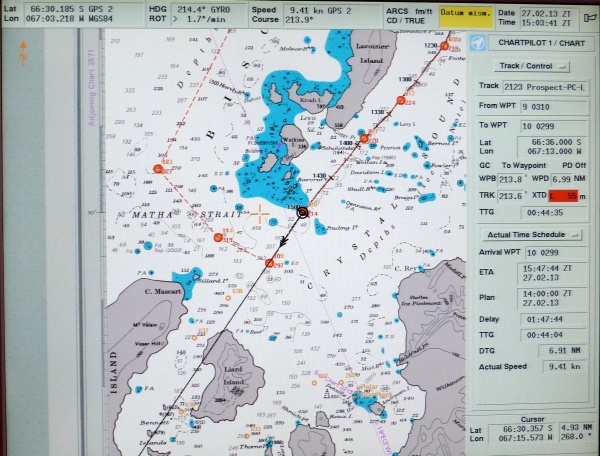Click the From WPT field 9 0310
The height and width of the screenshot is (456, 600).
coord(546,106)
